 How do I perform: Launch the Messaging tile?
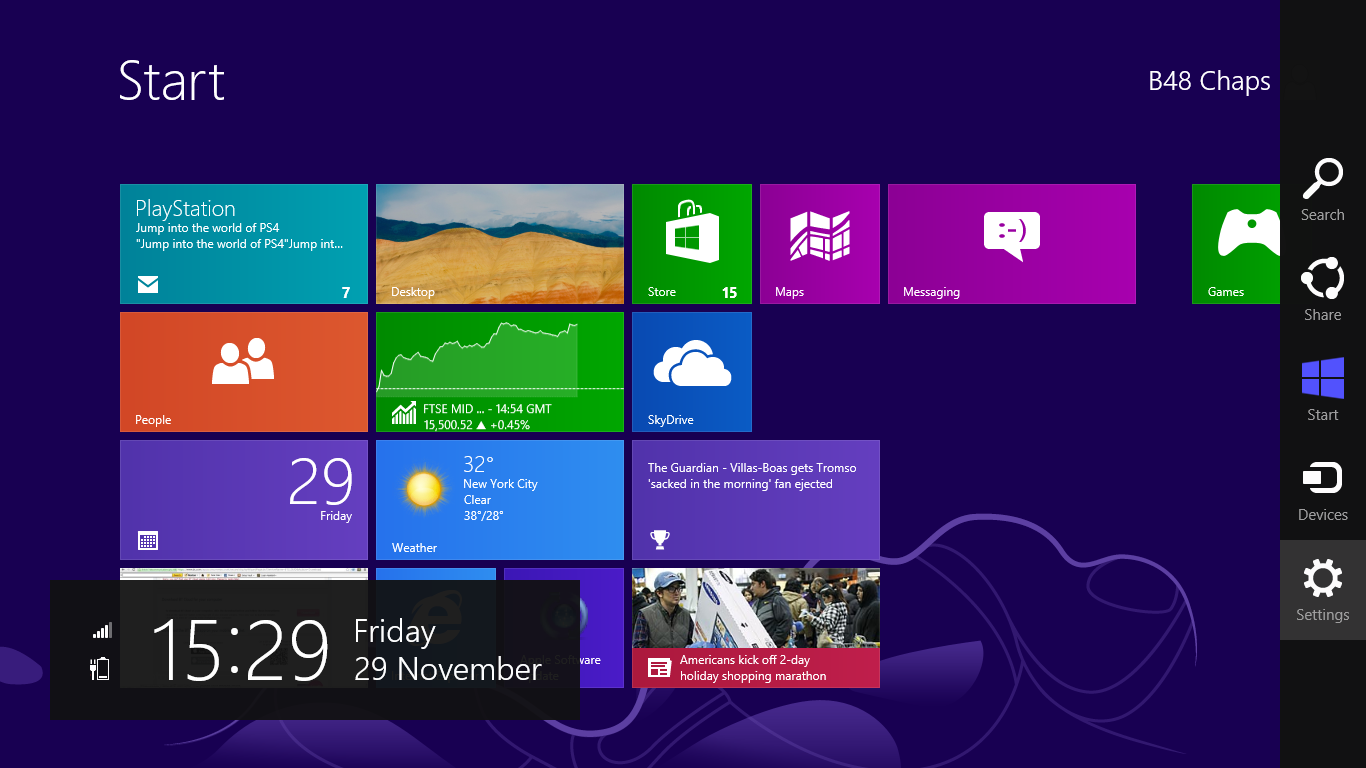pos(1012,244)
